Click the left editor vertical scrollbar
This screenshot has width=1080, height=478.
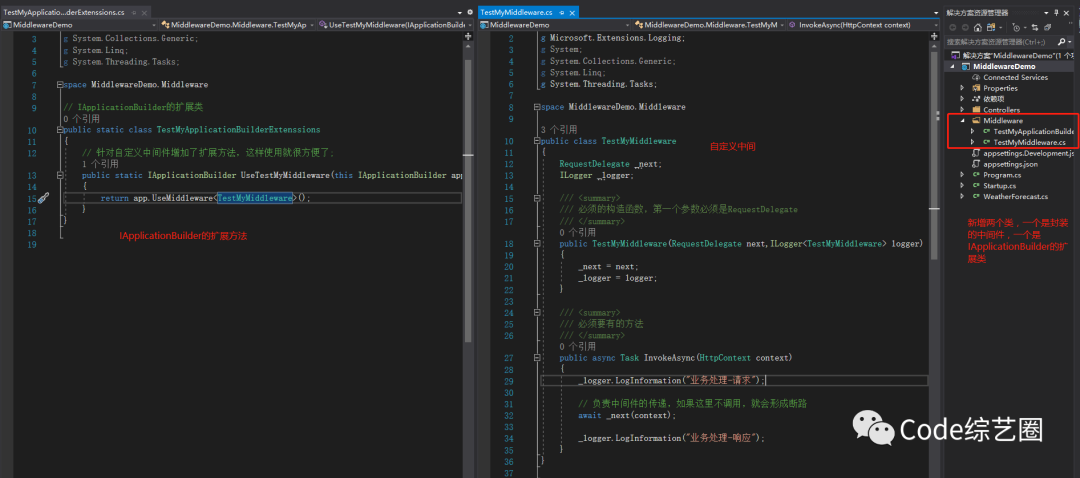tap(468, 200)
